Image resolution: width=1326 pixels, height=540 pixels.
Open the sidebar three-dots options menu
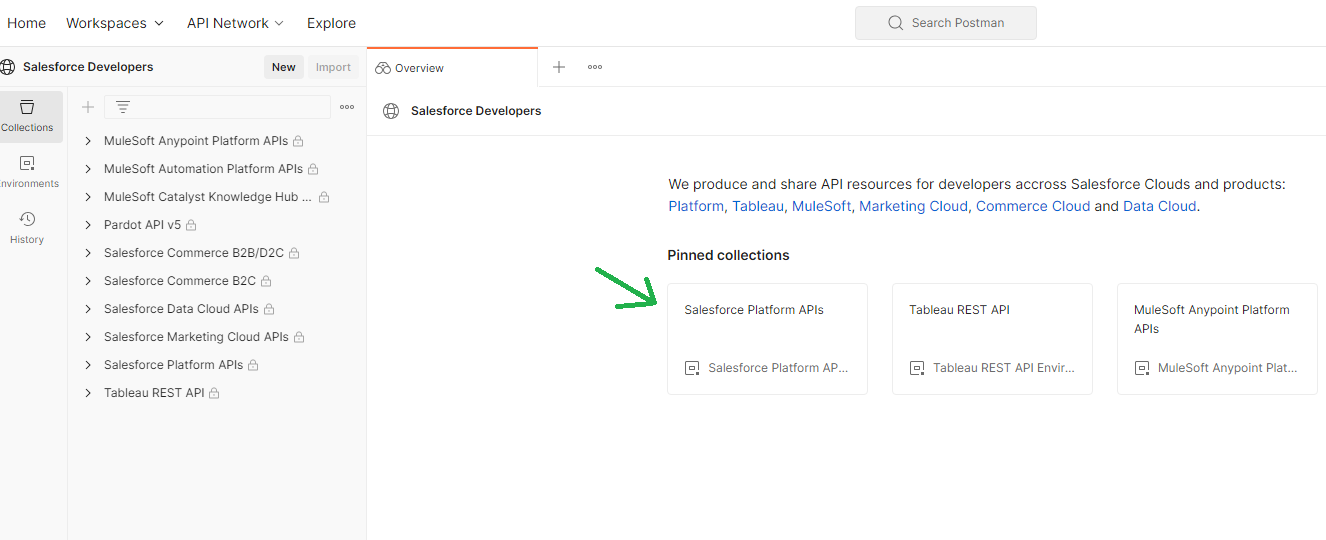(347, 107)
